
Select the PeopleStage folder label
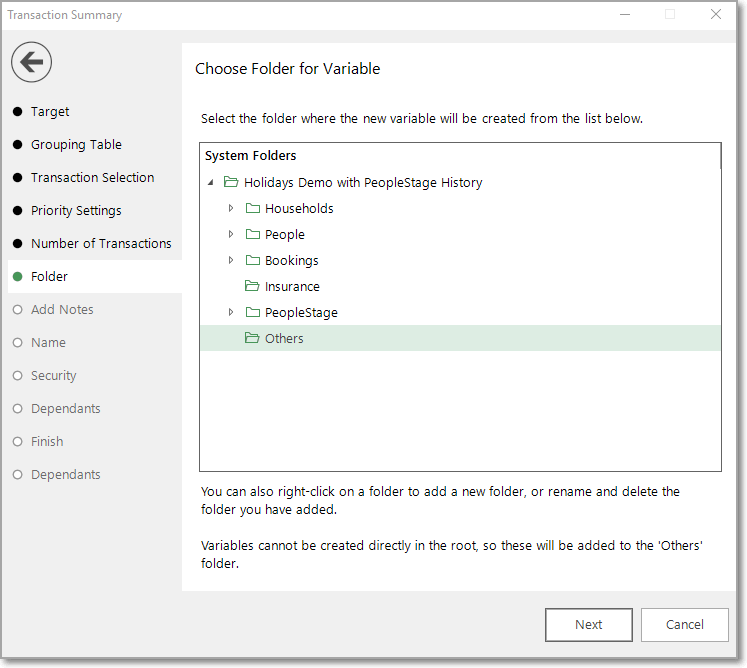[301, 313]
